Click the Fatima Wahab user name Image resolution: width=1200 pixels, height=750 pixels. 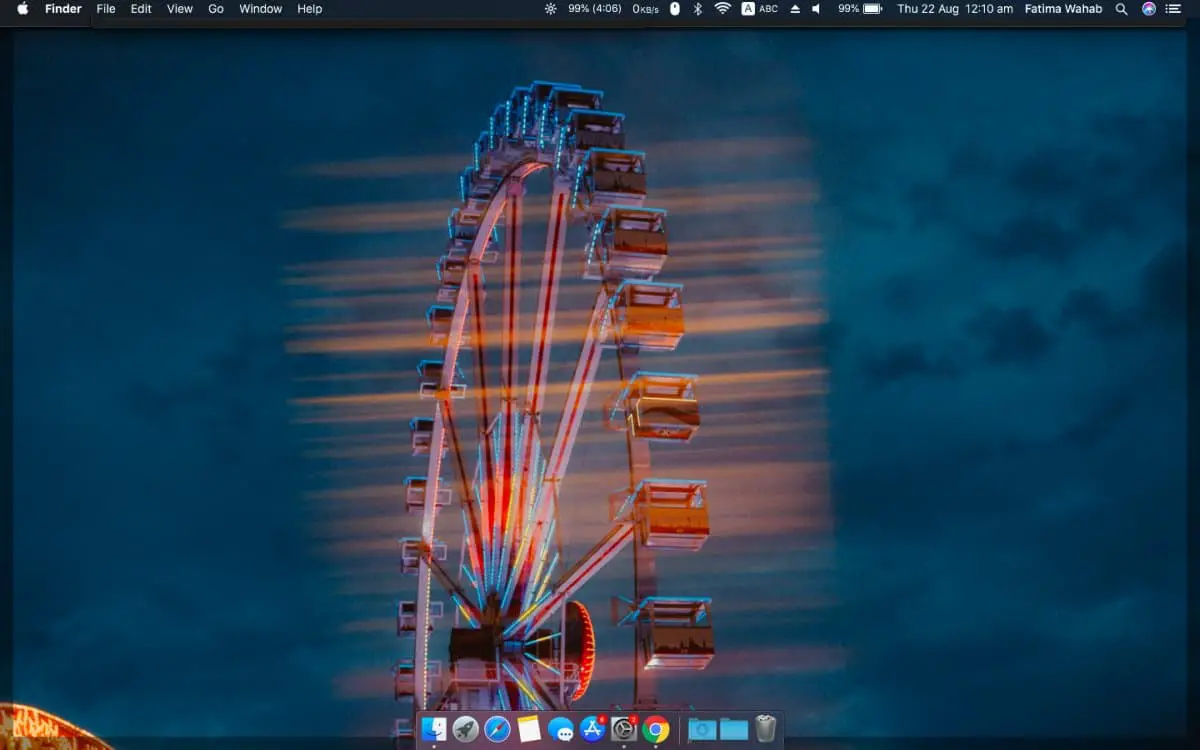pyautogui.click(x=1062, y=9)
